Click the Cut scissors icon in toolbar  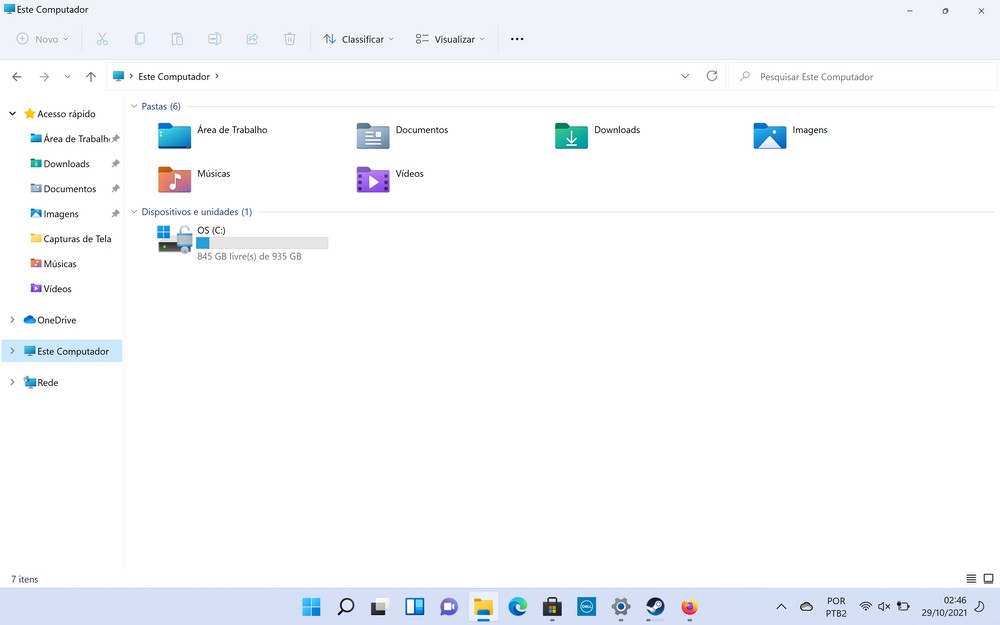tap(102, 39)
